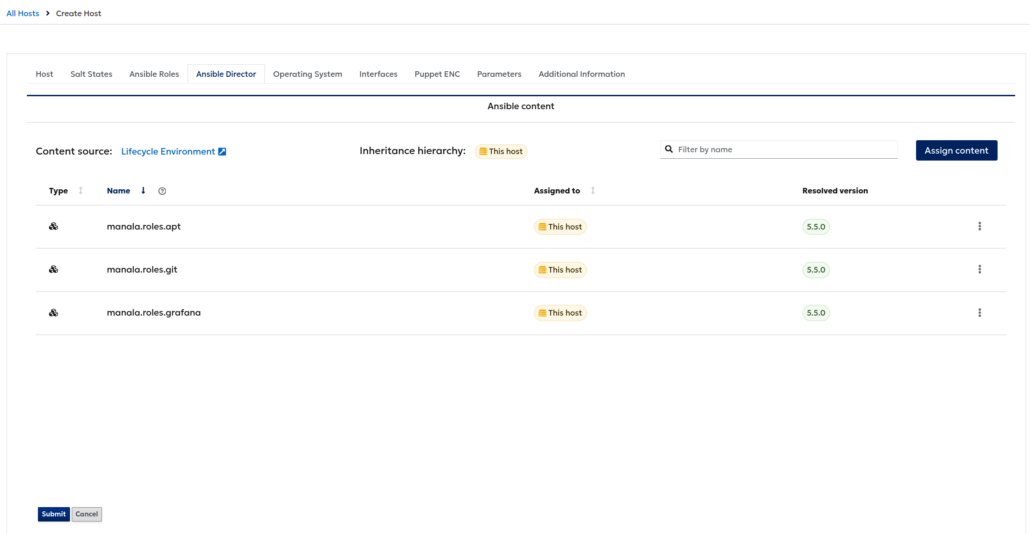Image resolution: width=1030 pixels, height=534 pixels.
Task: Toggle sort direction on Name column
Action: pos(143,190)
